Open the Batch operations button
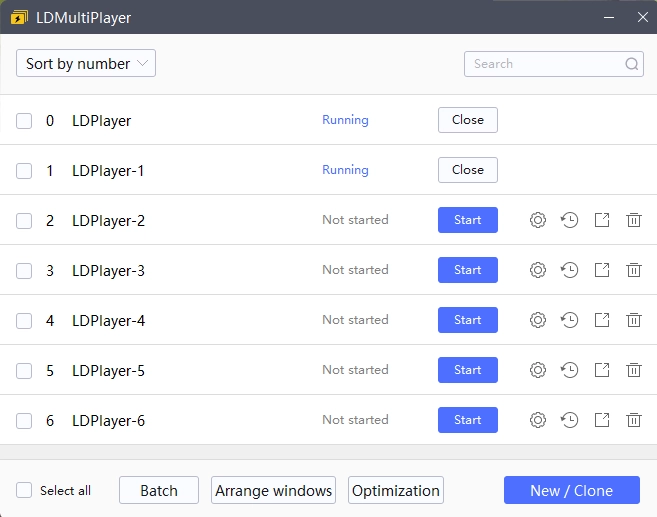 [158, 490]
